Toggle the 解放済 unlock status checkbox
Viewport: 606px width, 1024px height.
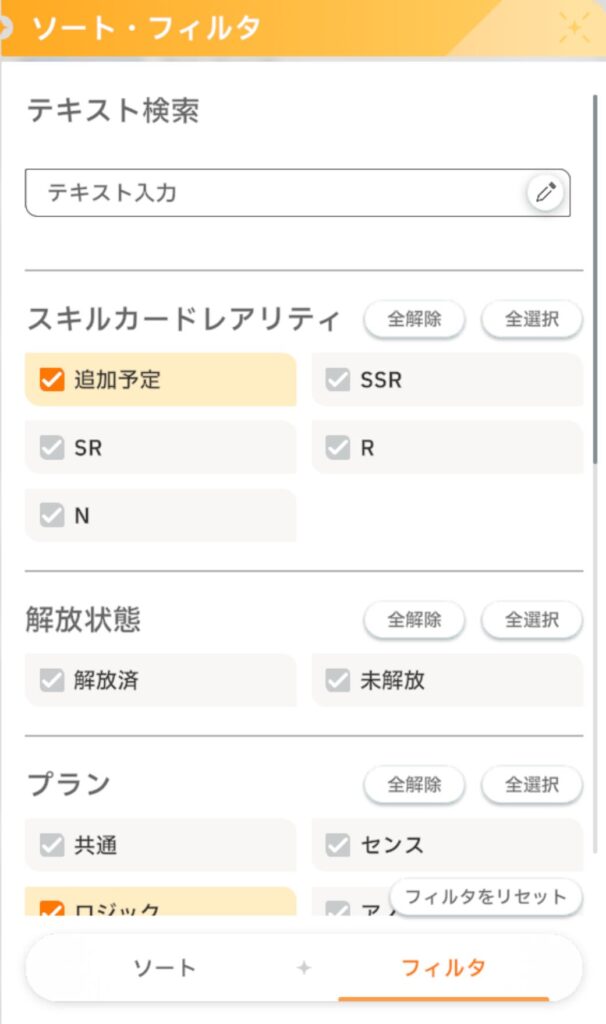point(52,681)
